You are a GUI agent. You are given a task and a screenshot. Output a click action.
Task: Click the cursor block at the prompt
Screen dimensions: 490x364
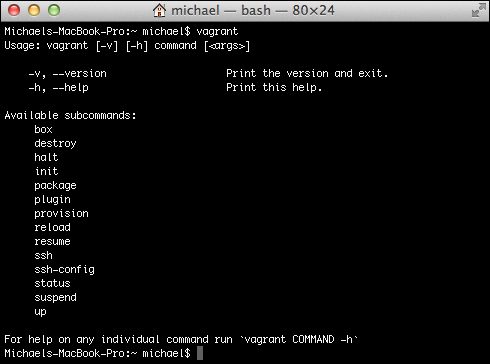coord(200,353)
